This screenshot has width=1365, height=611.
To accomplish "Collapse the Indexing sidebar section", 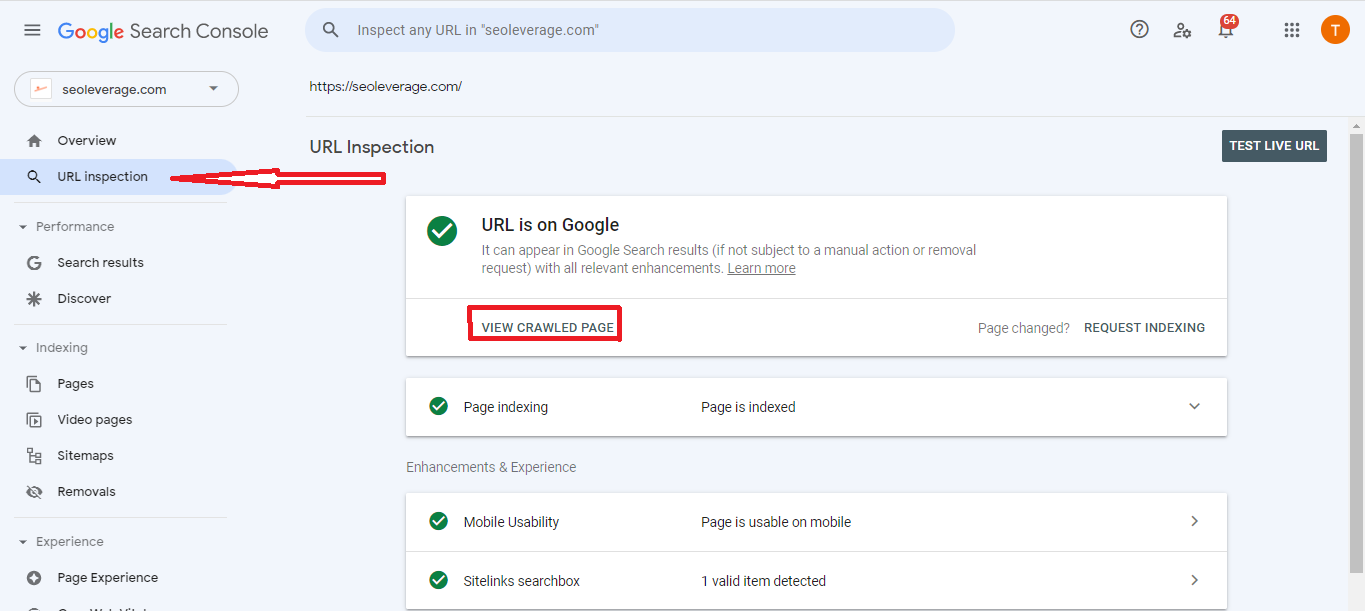I will tap(23, 348).
